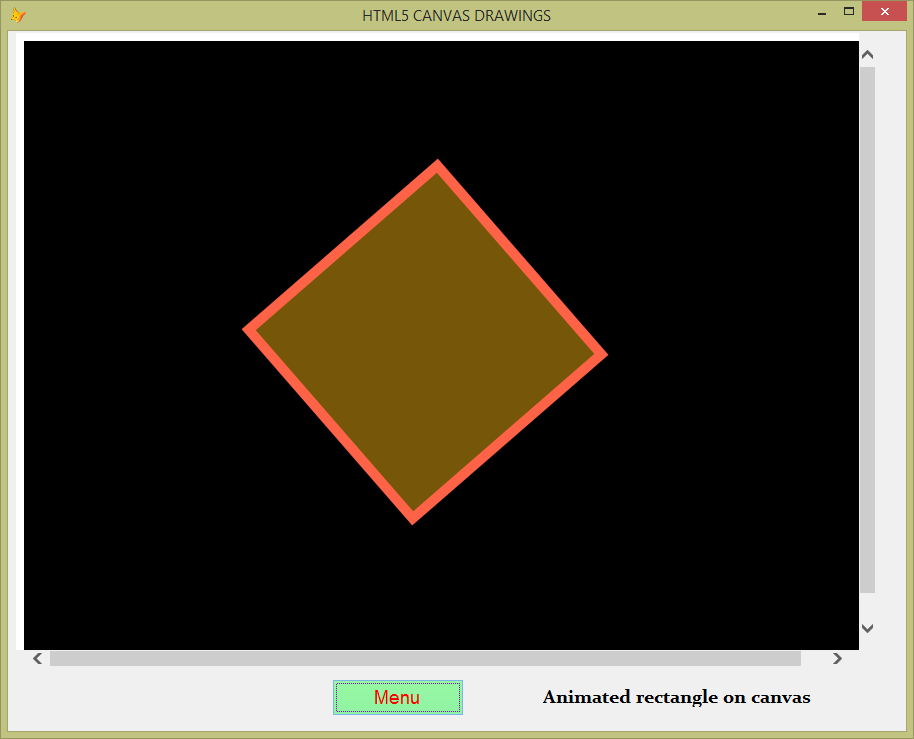Click the "Animated rectangle on canvas" caption
The image size is (914, 739).
(676, 697)
